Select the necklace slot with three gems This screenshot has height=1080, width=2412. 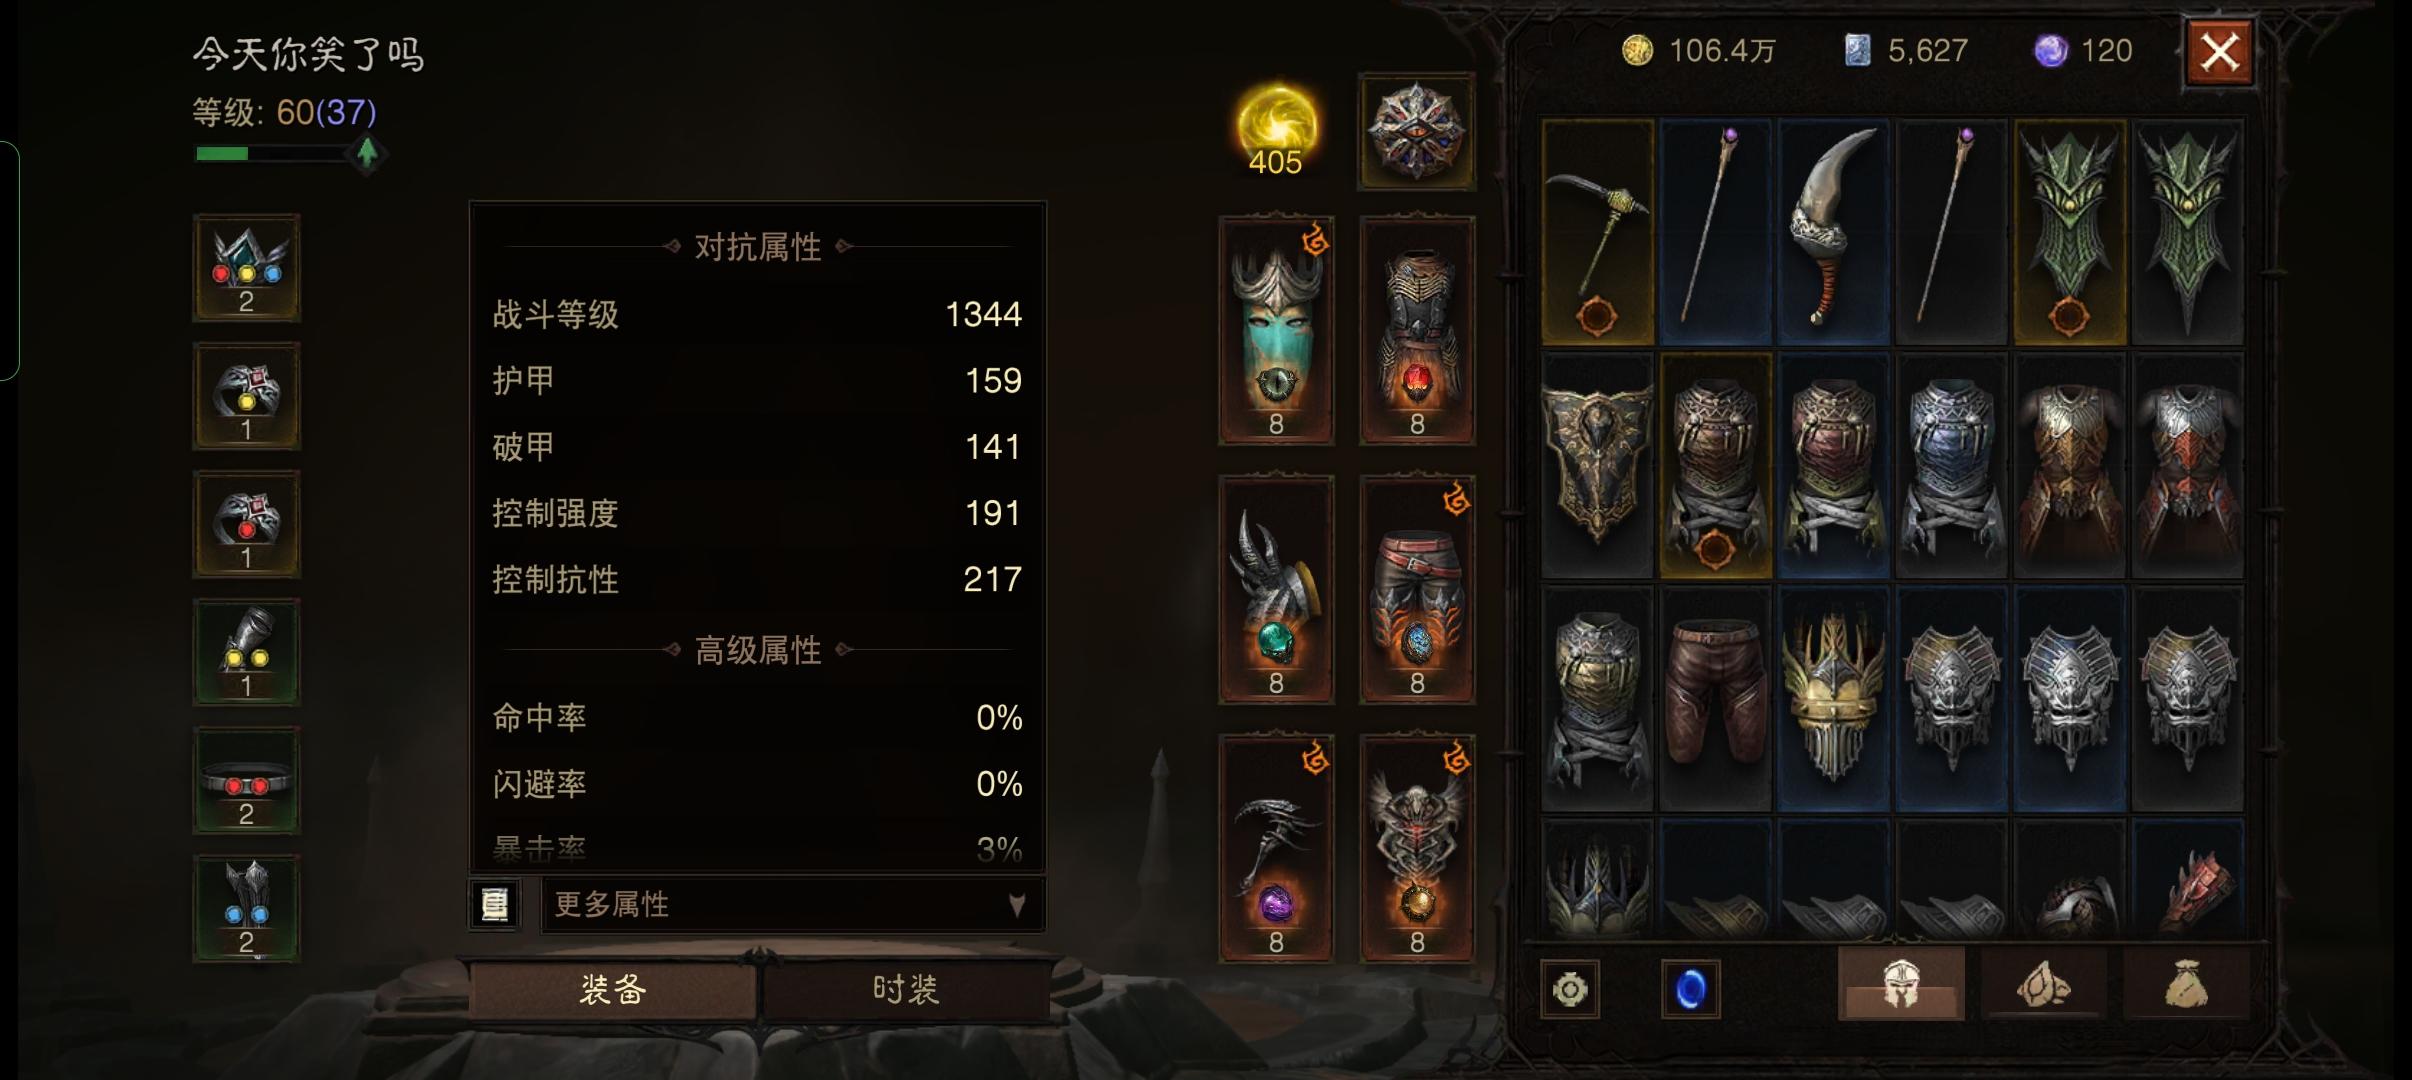(246, 268)
